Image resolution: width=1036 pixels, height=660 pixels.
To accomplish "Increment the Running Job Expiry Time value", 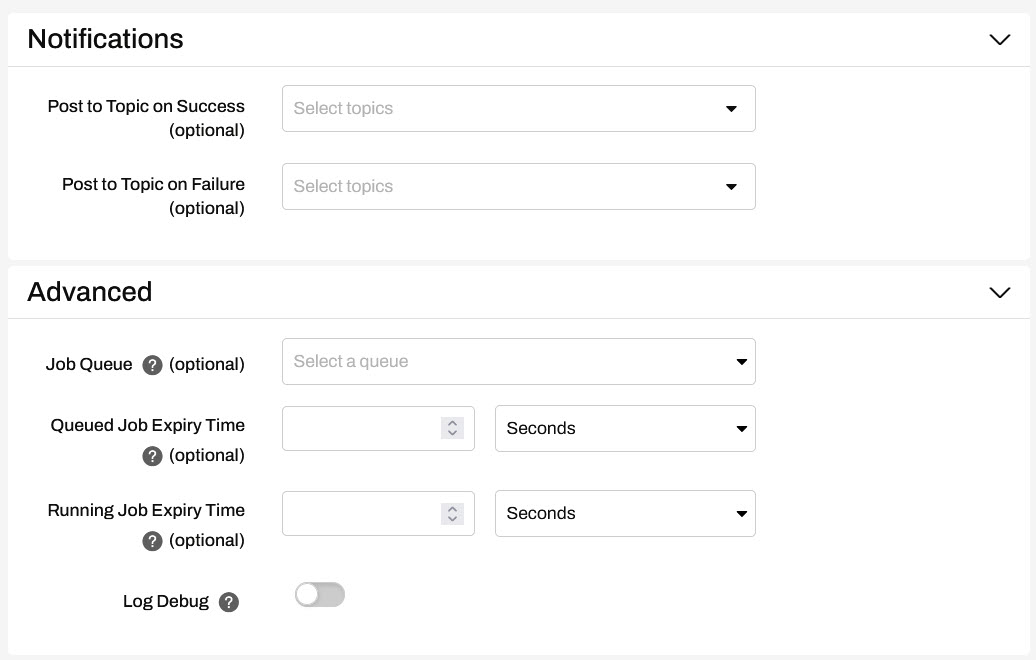I will (453, 507).
